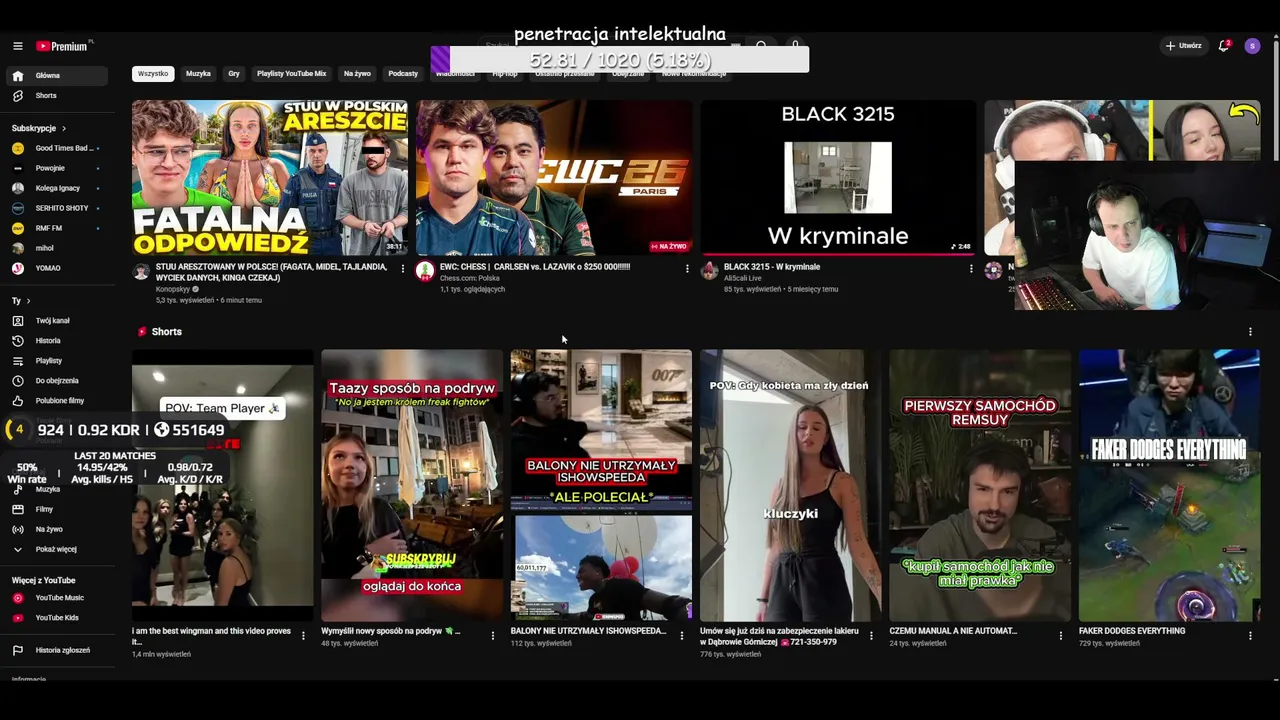Viewport: 1280px width, 720px height.
Task: Open the SERHITO SHOTY subscription channel
Action: pyautogui.click(x=56, y=208)
